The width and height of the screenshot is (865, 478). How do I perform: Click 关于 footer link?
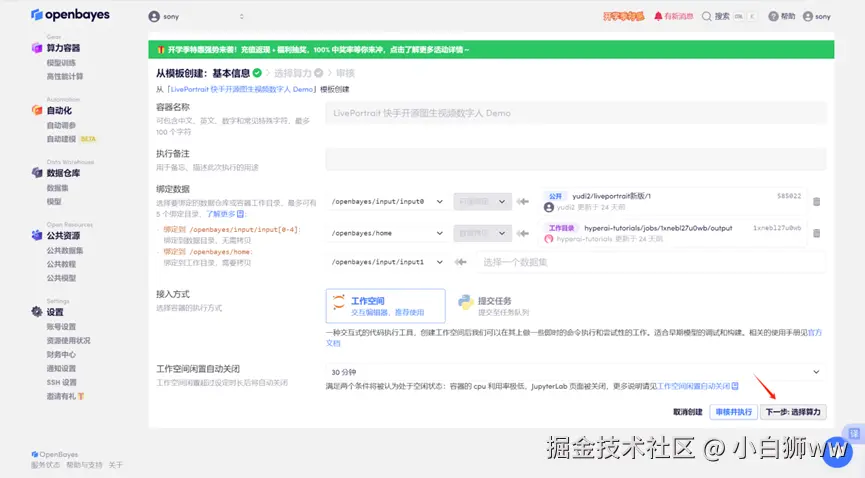coord(115,465)
